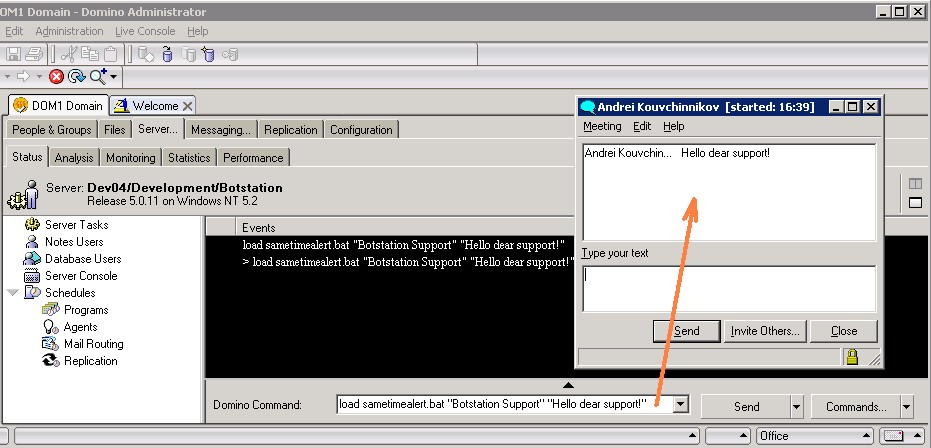The image size is (931, 448).
Task: Select Database Users in the tree
Action: click(83, 259)
